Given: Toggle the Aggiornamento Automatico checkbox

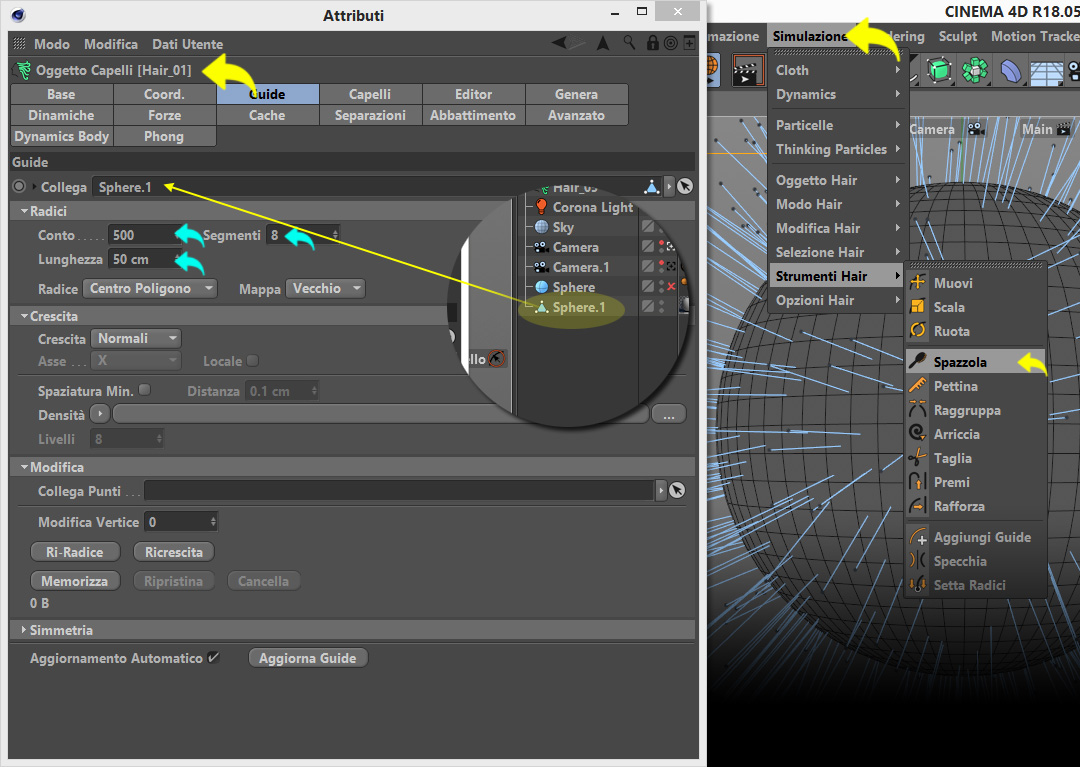Looking at the screenshot, I should click(x=214, y=657).
